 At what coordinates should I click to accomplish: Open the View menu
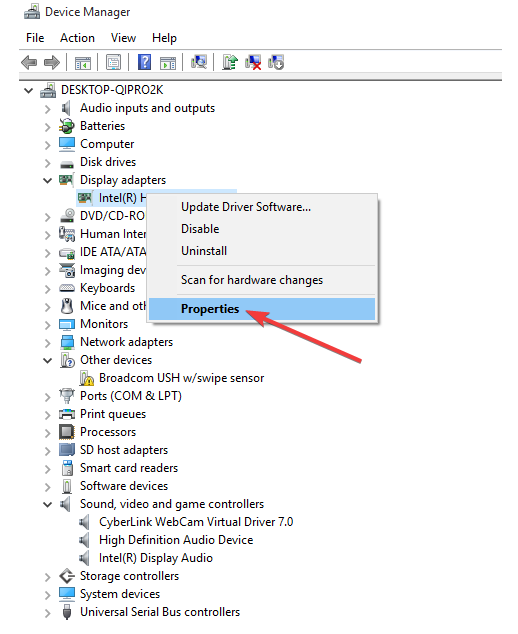[x=123, y=38]
